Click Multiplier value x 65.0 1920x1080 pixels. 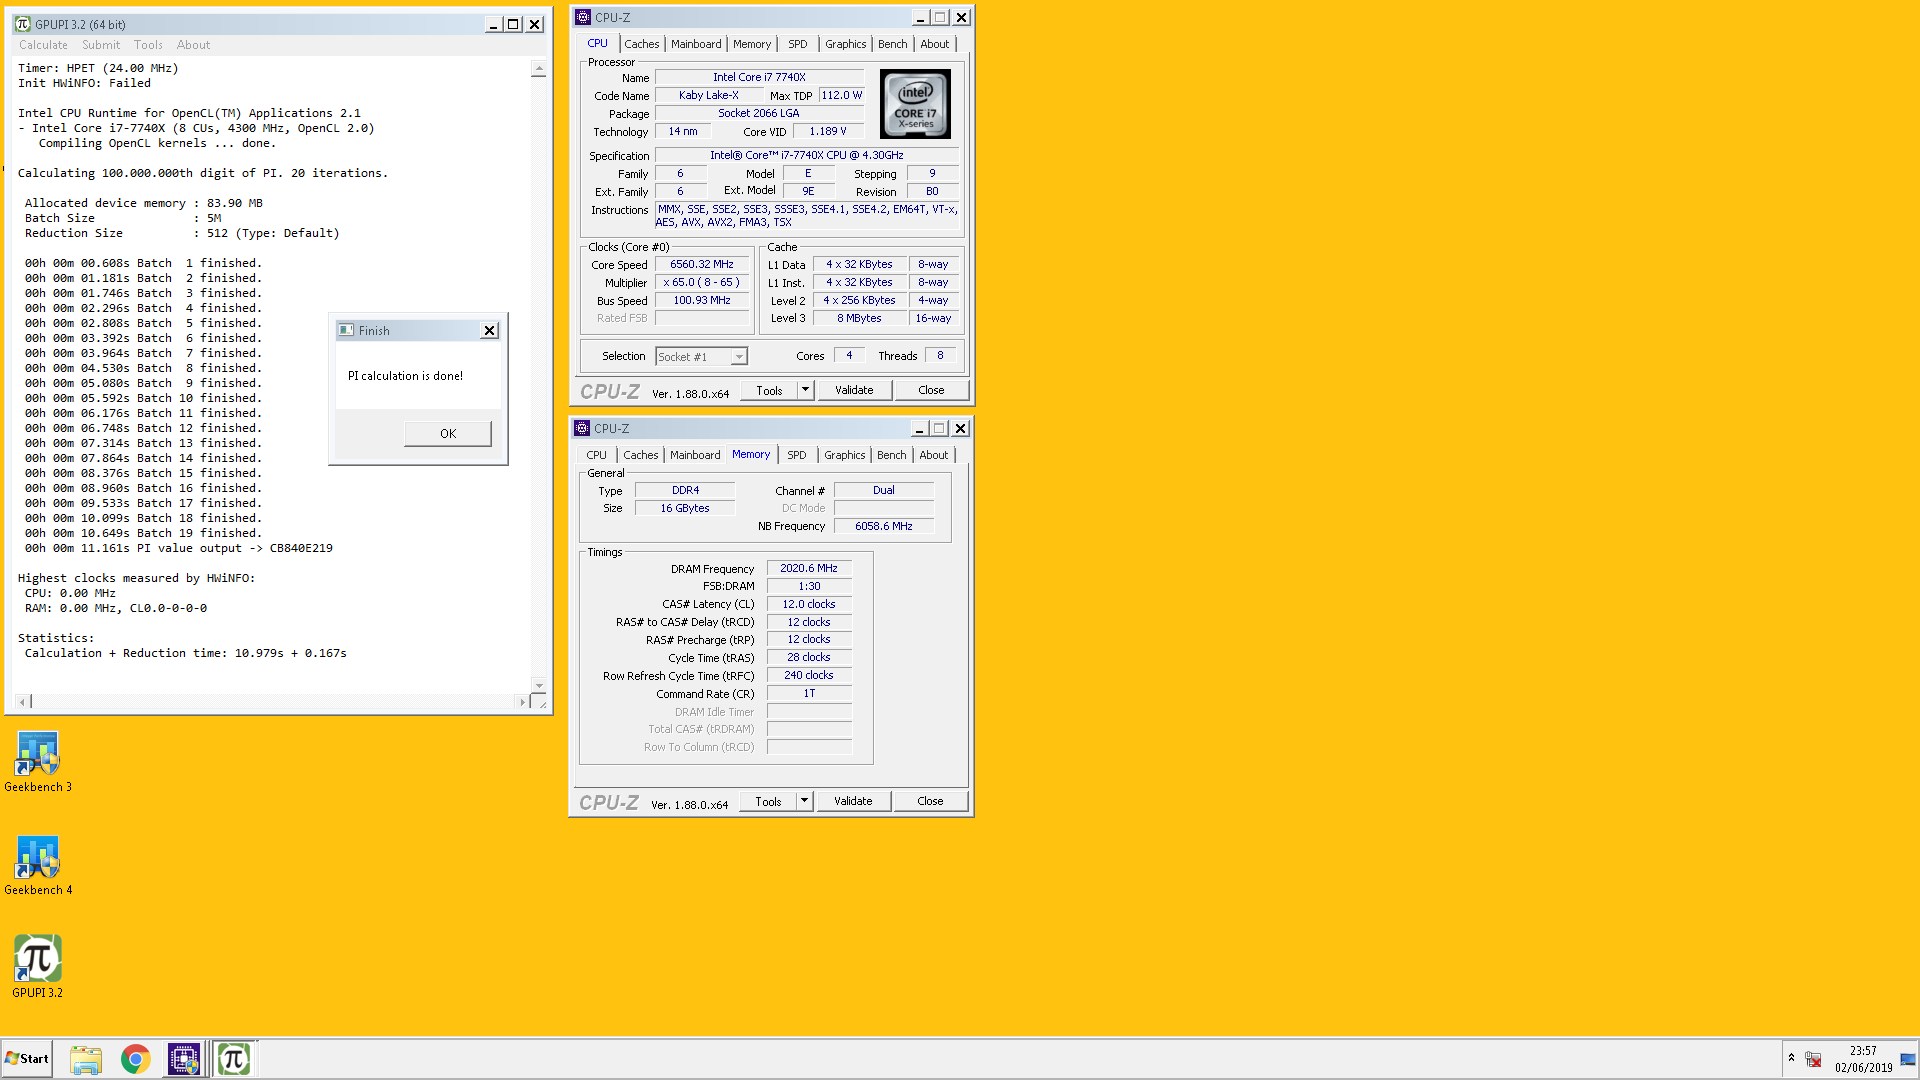(702, 283)
